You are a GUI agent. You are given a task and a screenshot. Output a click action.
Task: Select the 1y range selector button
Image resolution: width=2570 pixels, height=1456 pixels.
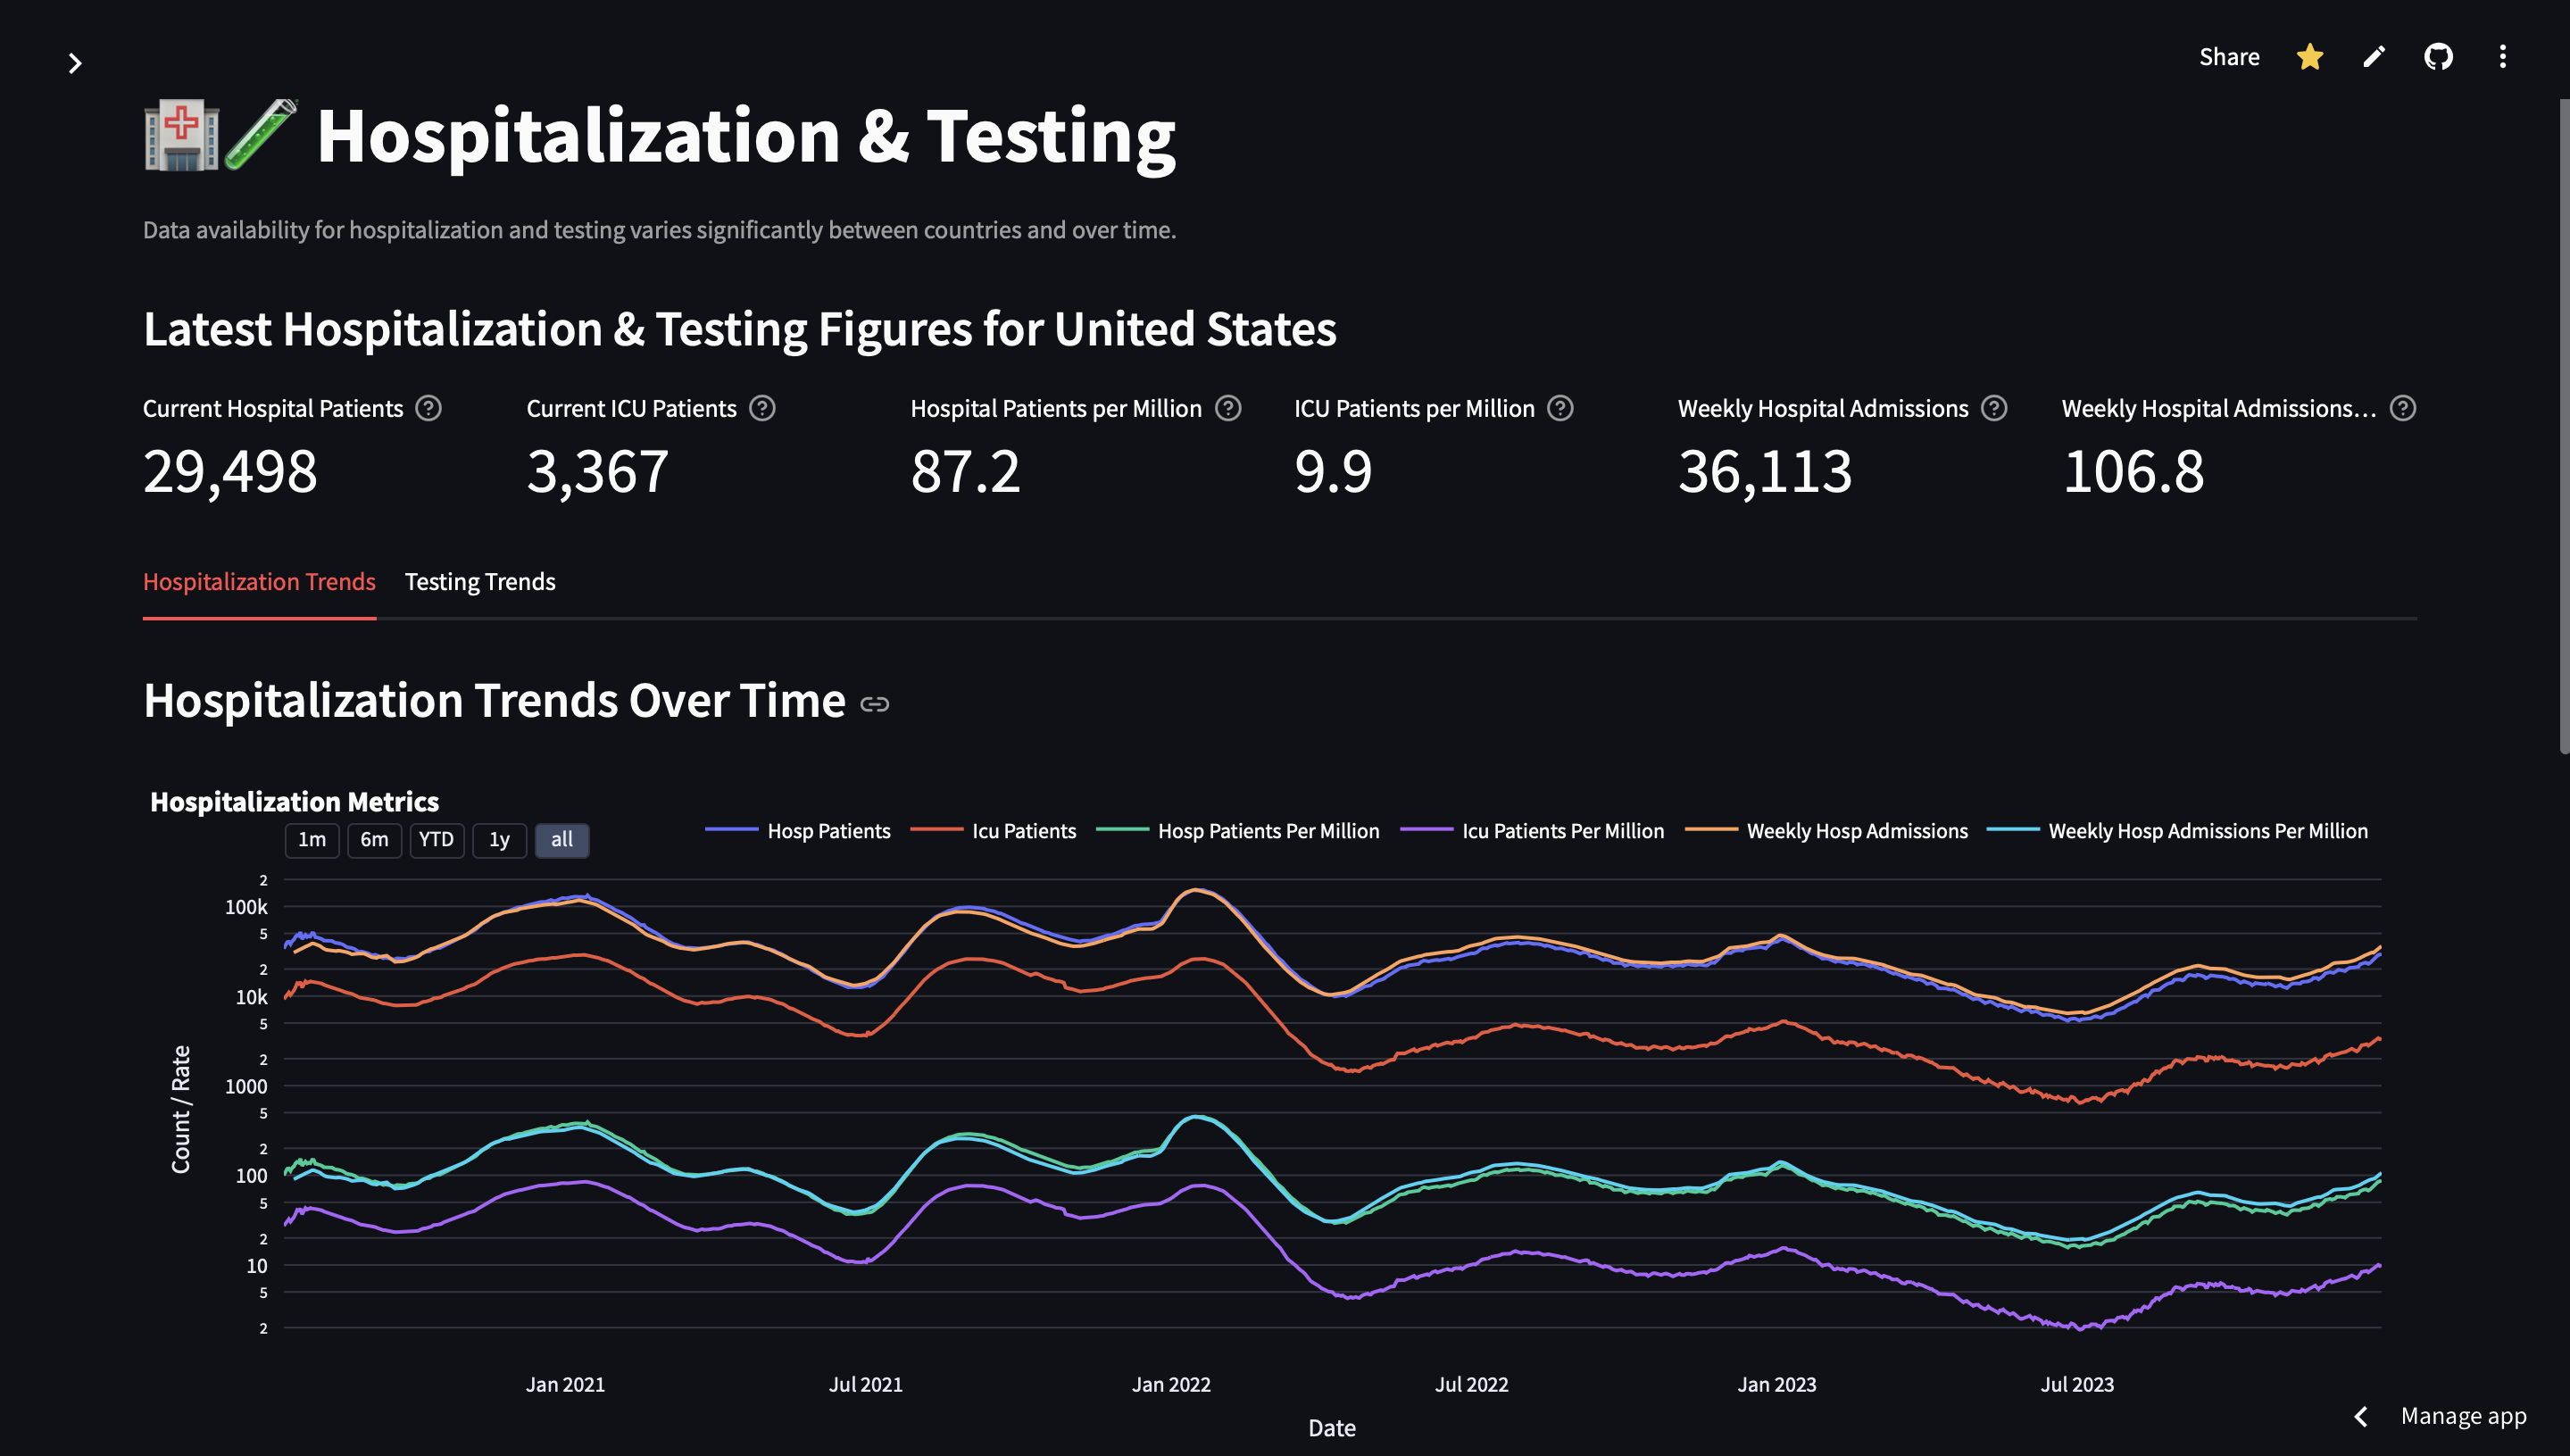pos(499,840)
